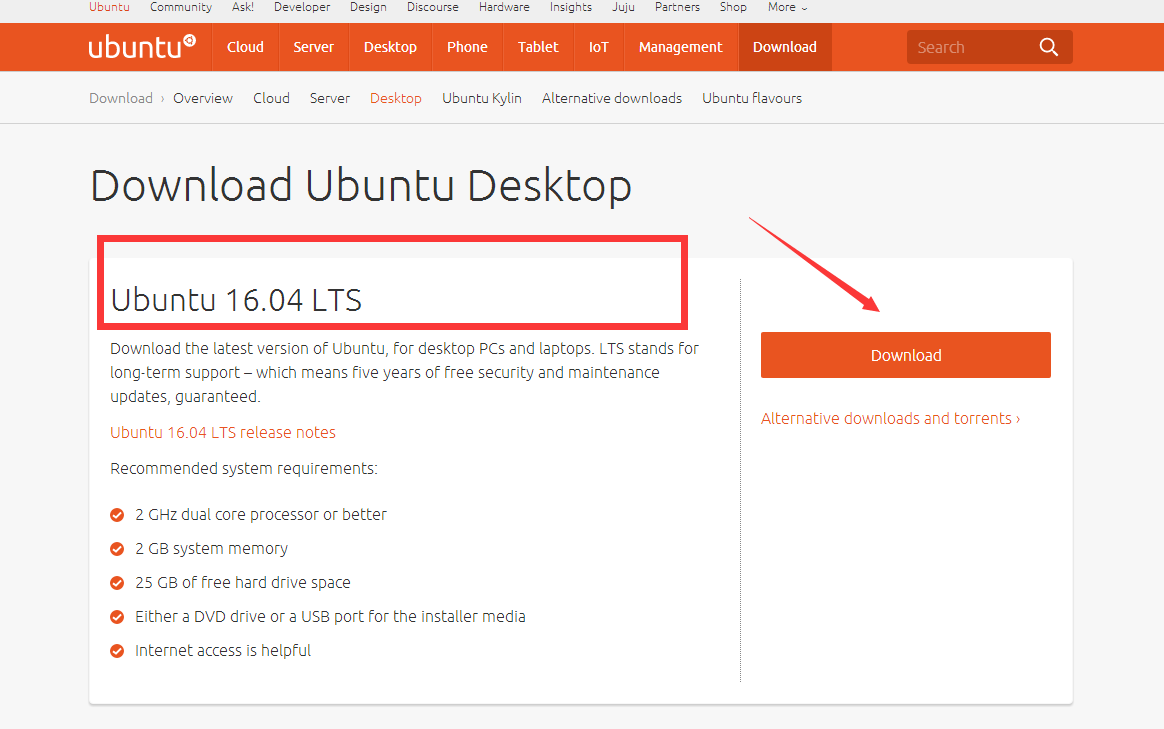Go to Server sub-navigation tab

click(x=330, y=98)
